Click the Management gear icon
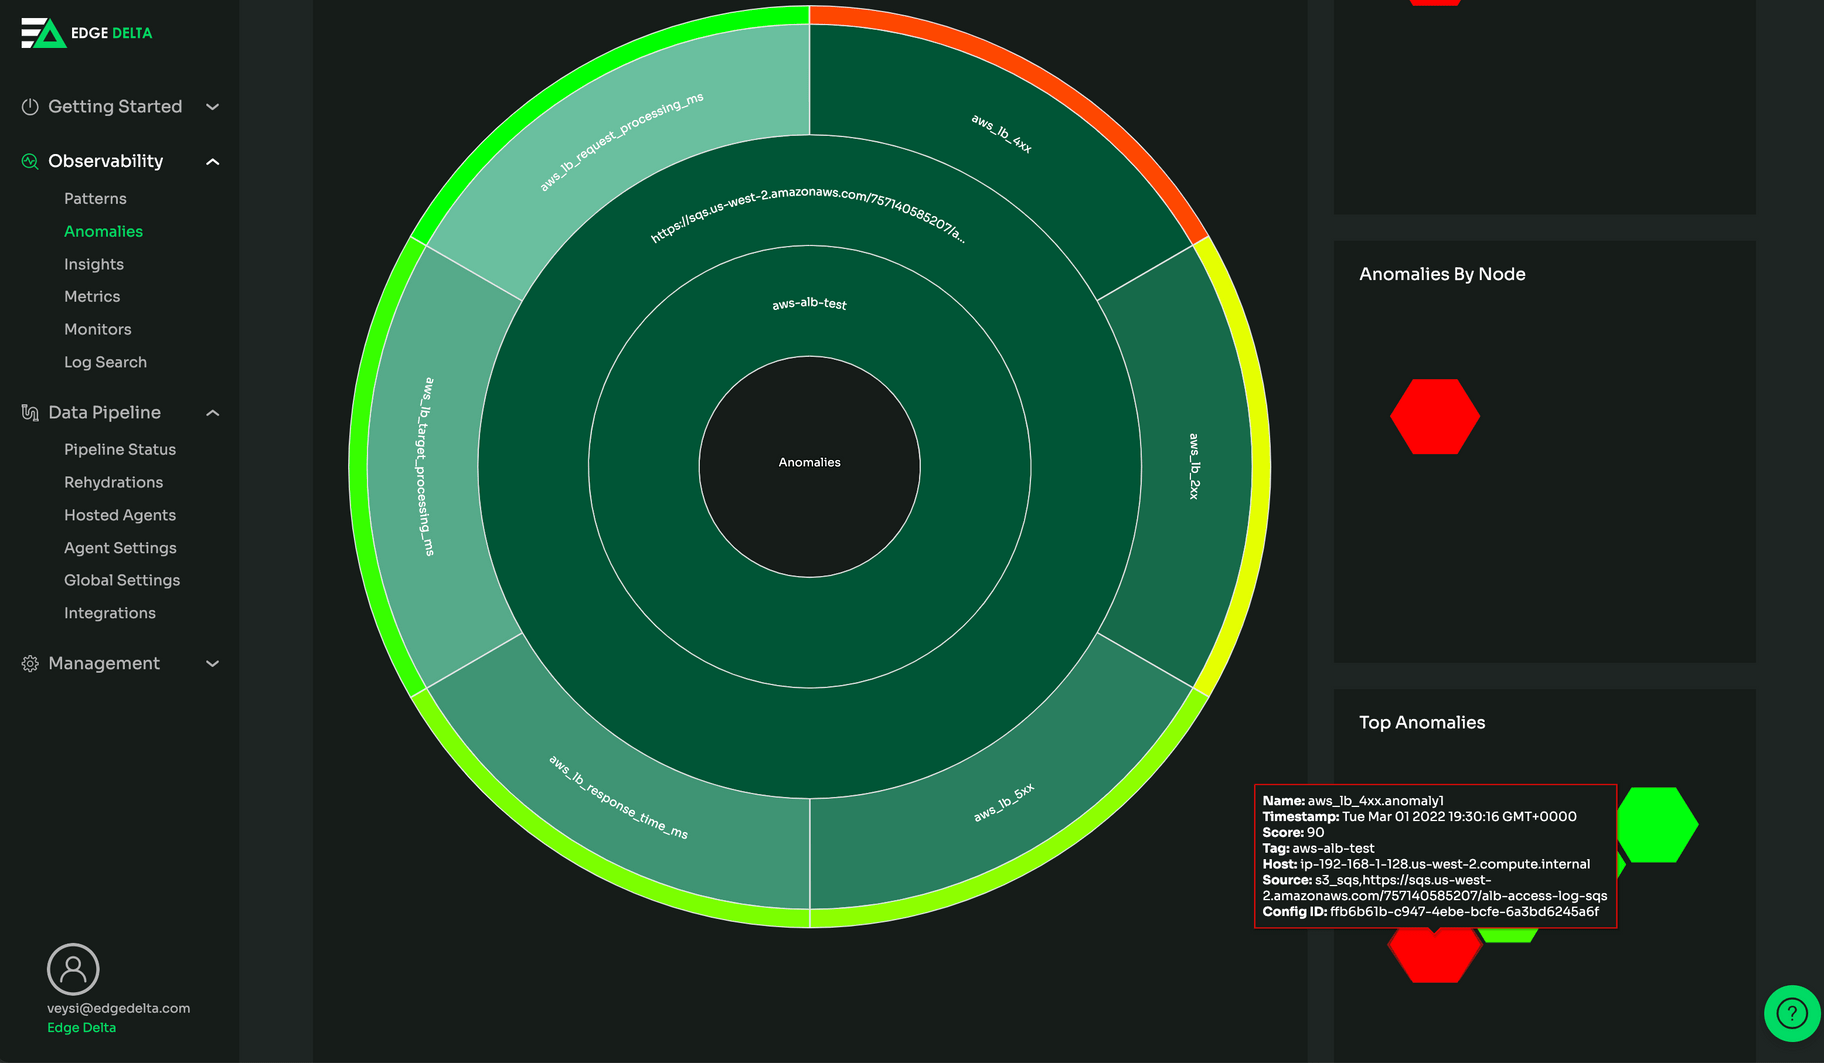This screenshot has height=1063, width=1824. coord(30,664)
